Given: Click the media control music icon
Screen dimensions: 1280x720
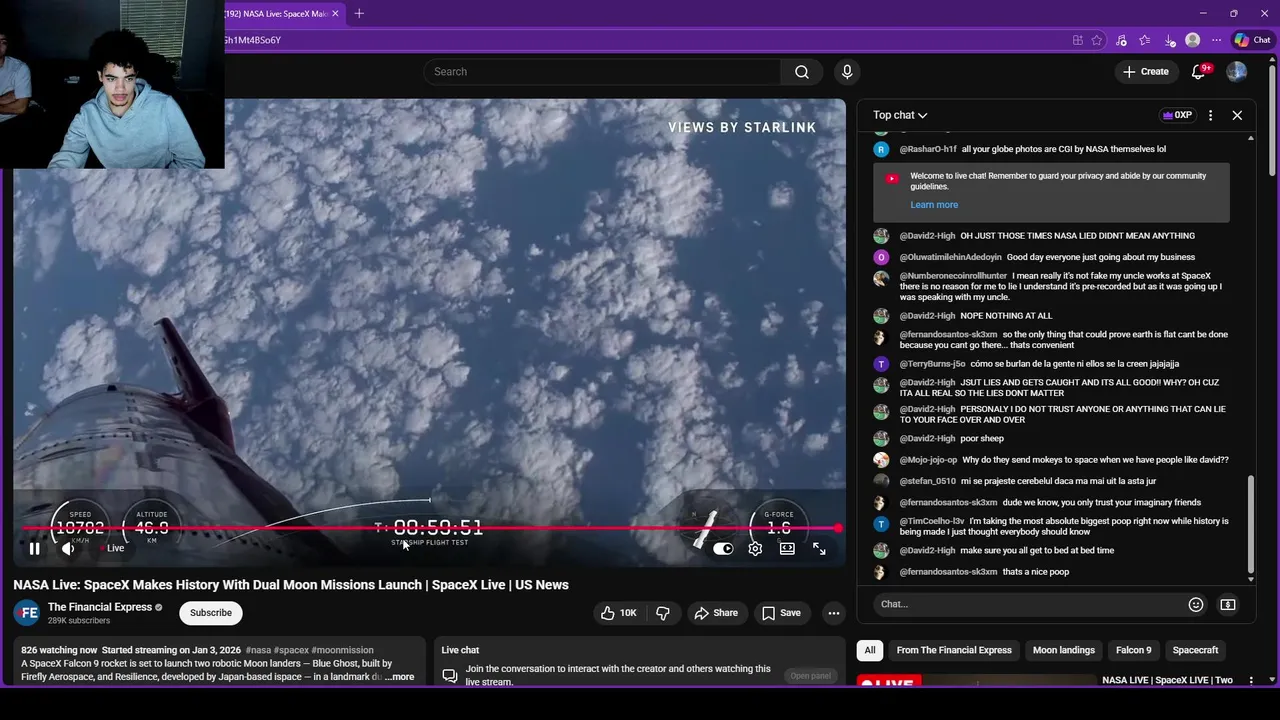Looking at the screenshot, I should 1121,40.
